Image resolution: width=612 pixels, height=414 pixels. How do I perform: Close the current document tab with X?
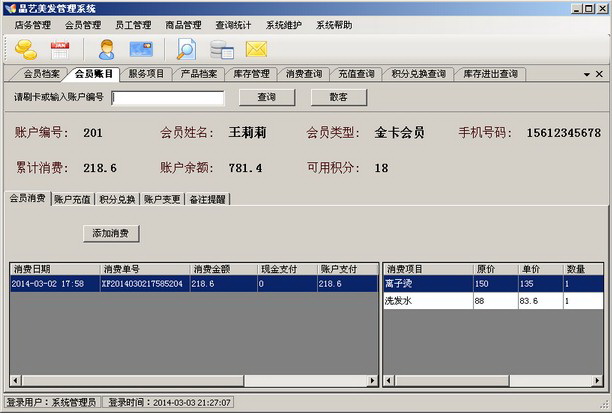tap(599, 74)
